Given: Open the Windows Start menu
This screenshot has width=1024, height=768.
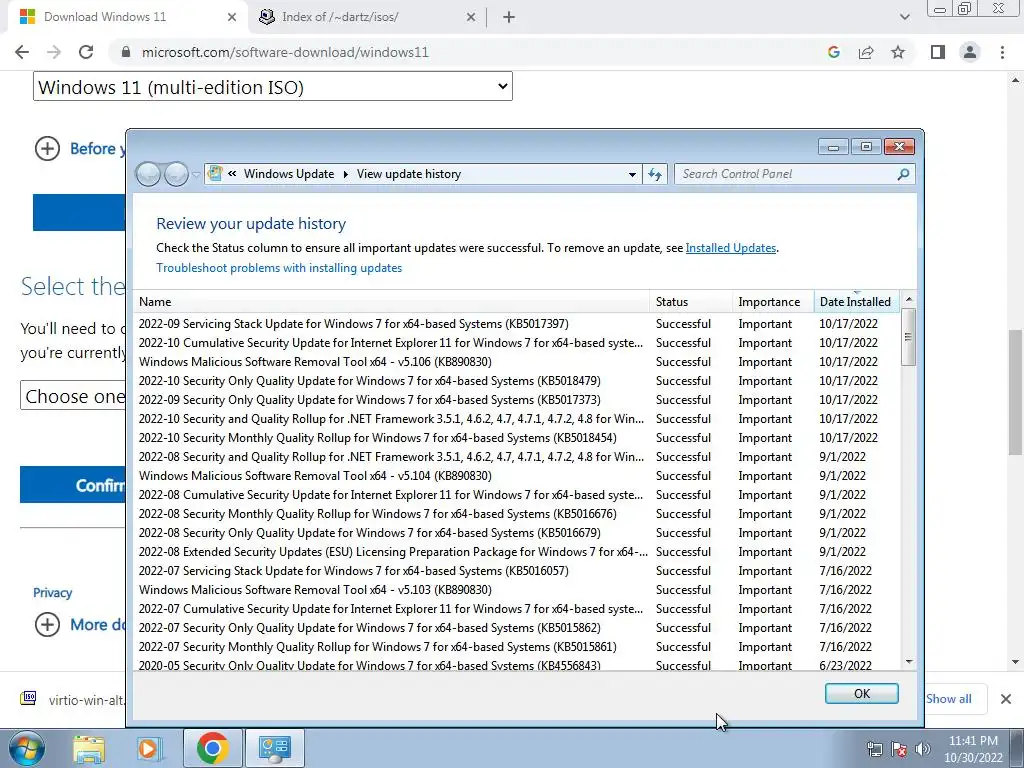Looking at the screenshot, I should click(x=27, y=748).
